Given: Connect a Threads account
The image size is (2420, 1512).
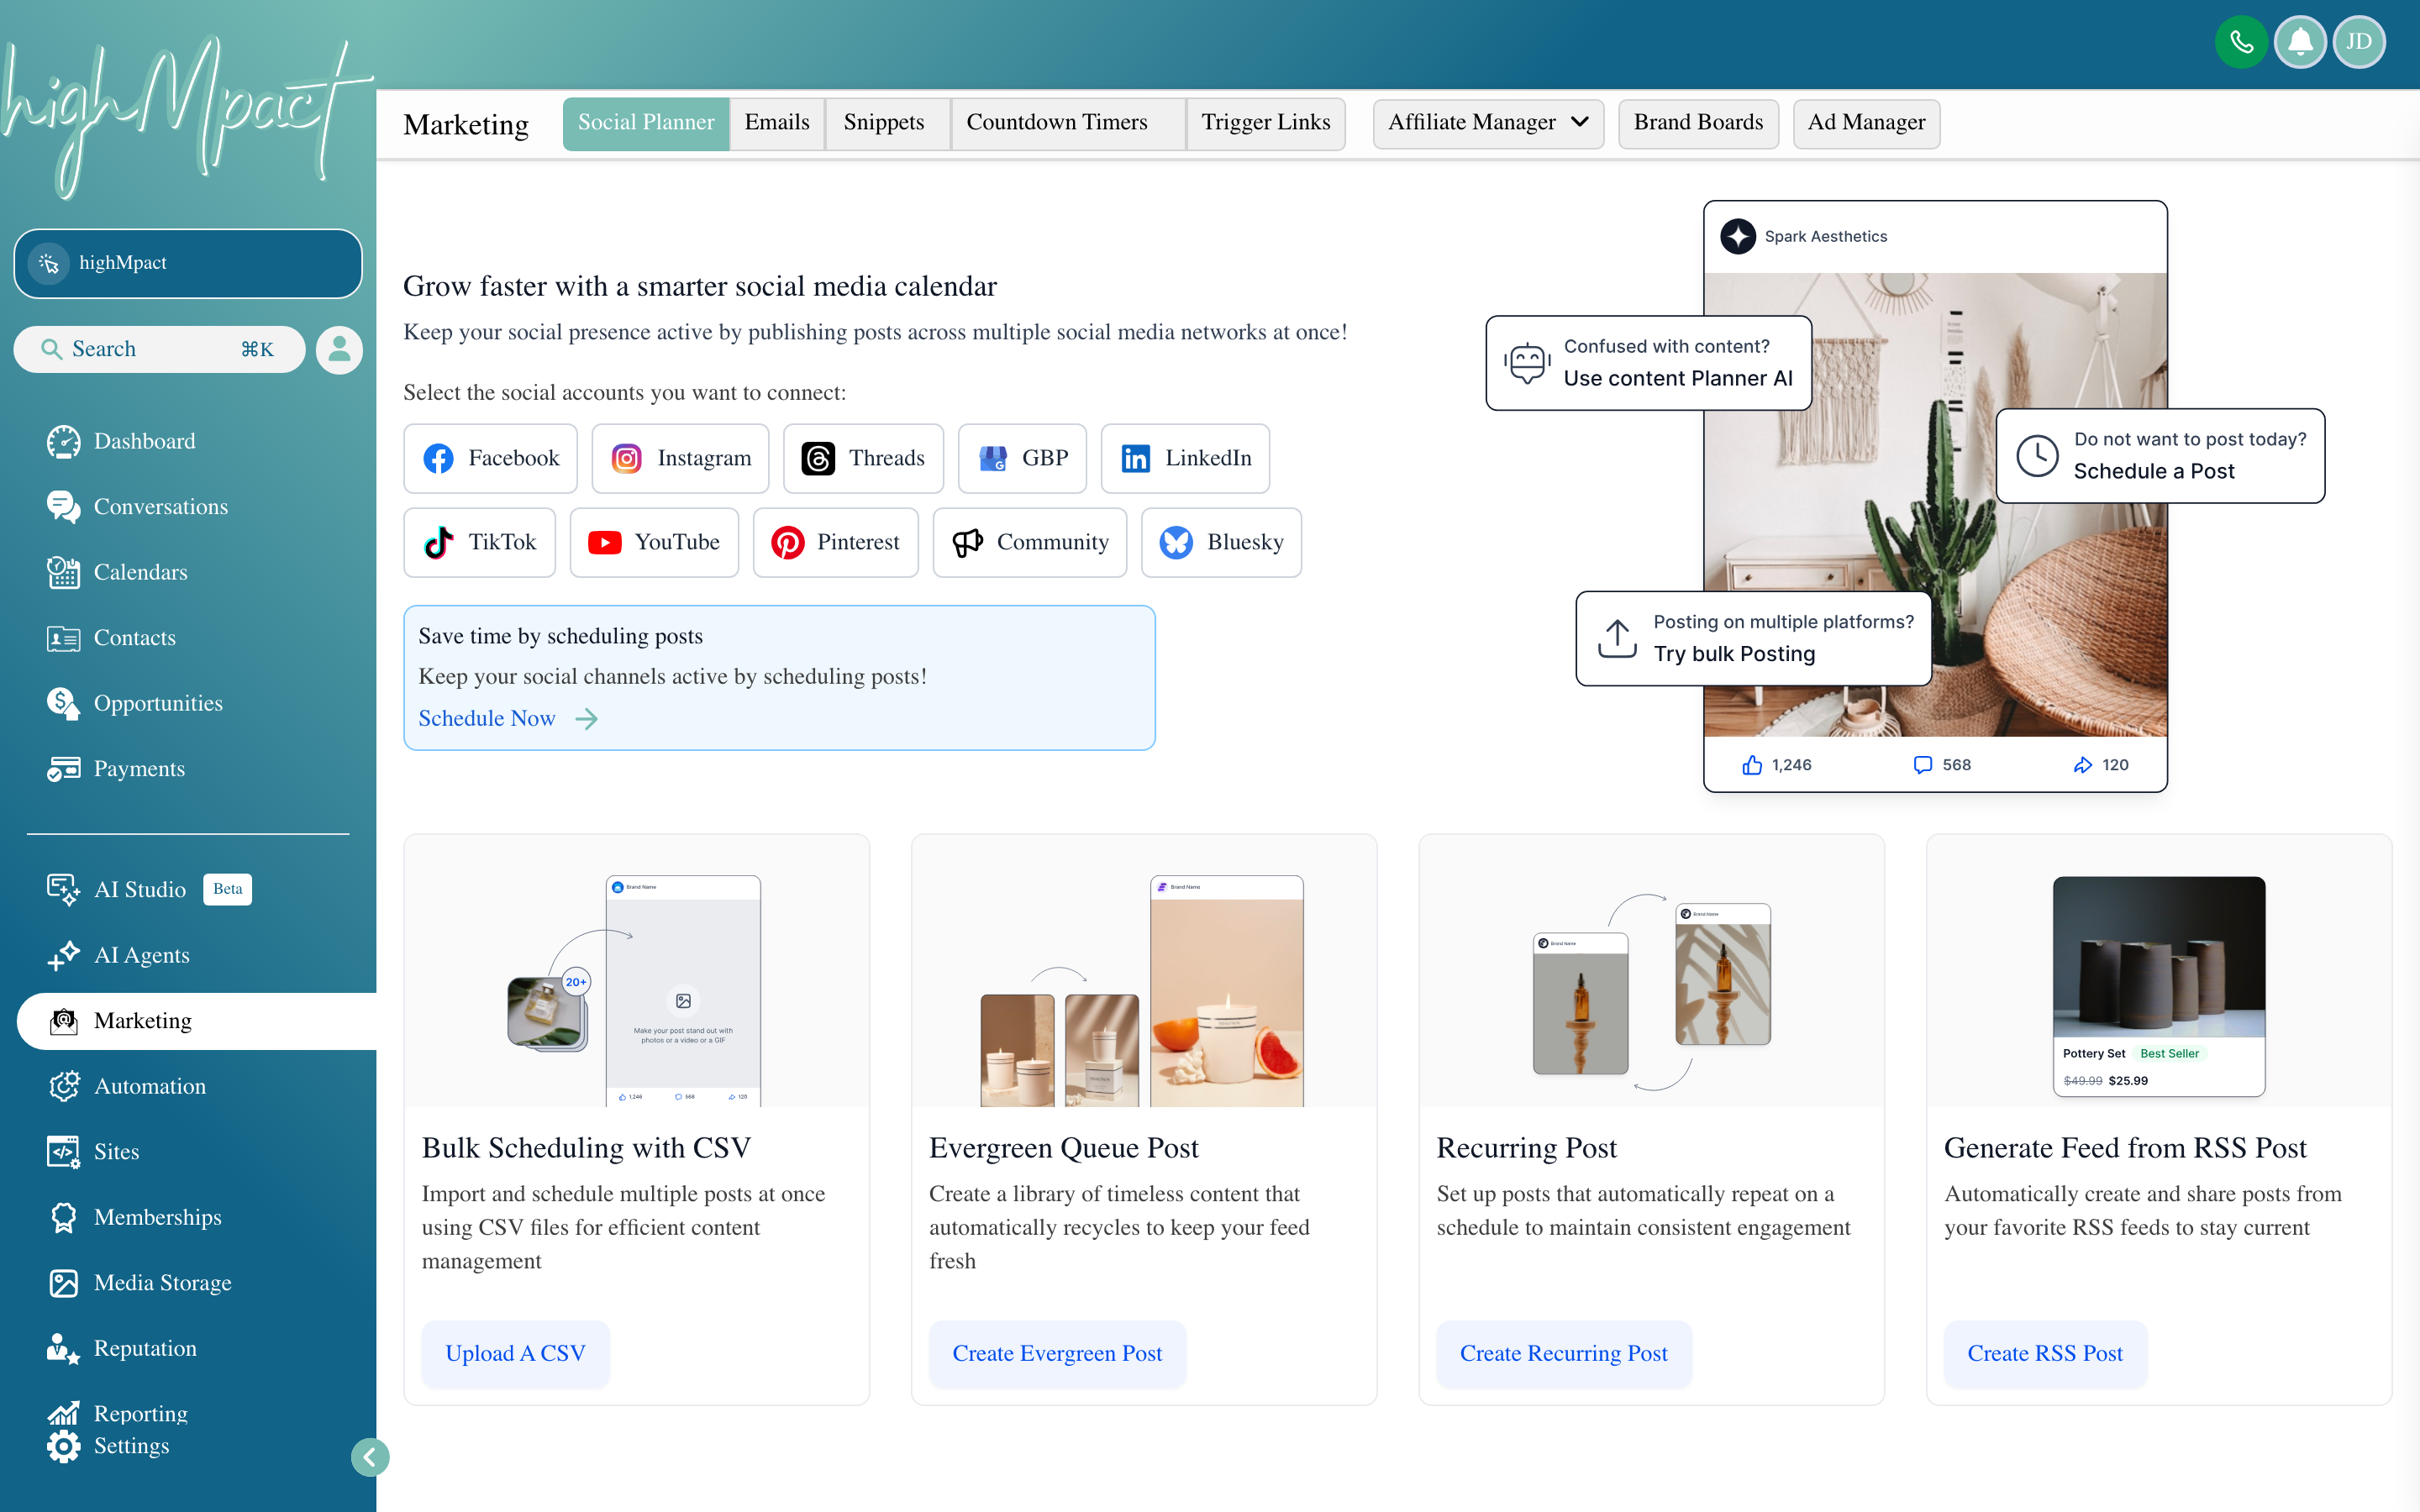Looking at the screenshot, I should click(863, 458).
